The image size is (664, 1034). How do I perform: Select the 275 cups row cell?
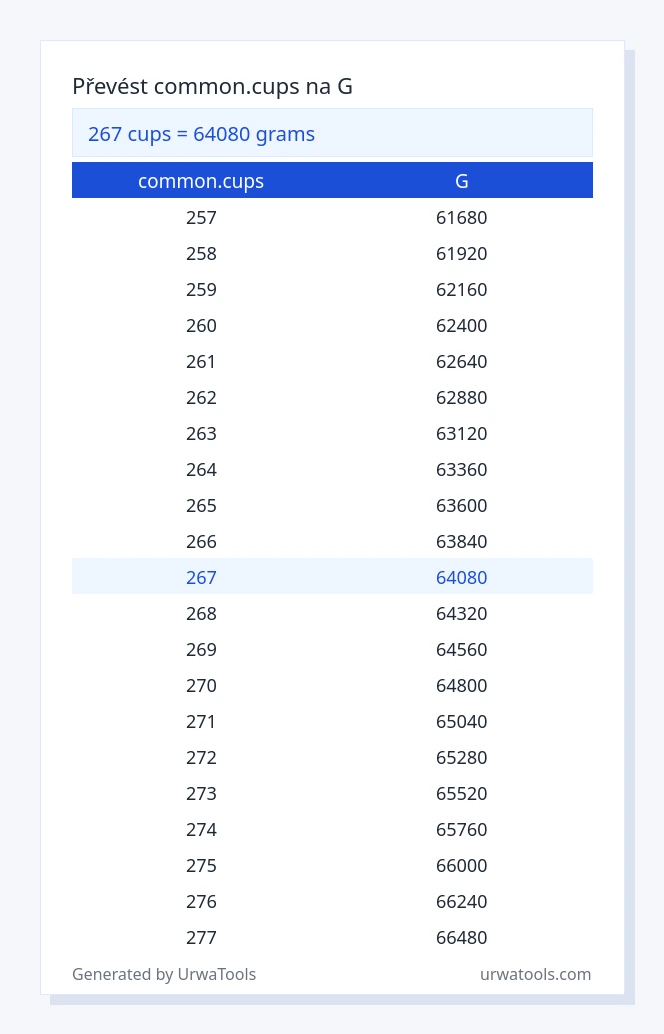(201, 865)
